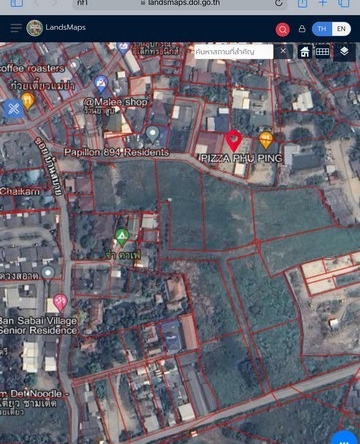The image size is (360, 444).
Task: Click the LandsMaps logo emblem
Action: tap(34, 28)
